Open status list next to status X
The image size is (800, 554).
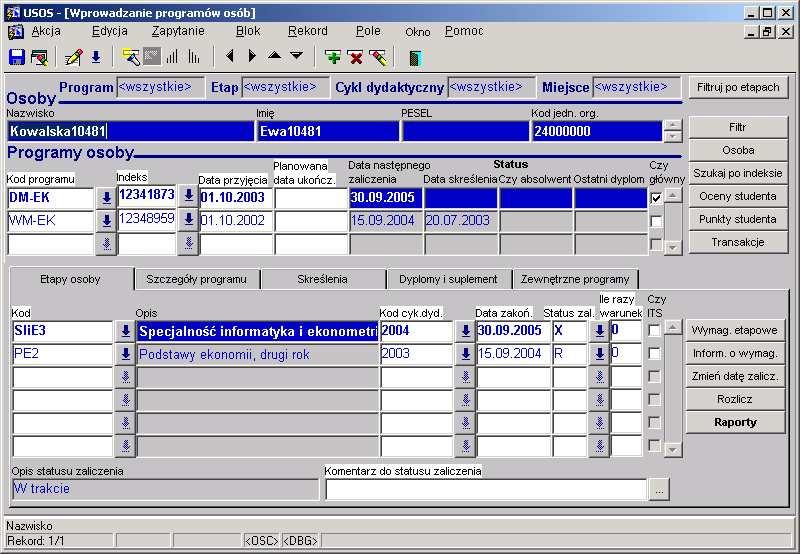[599, 331]
